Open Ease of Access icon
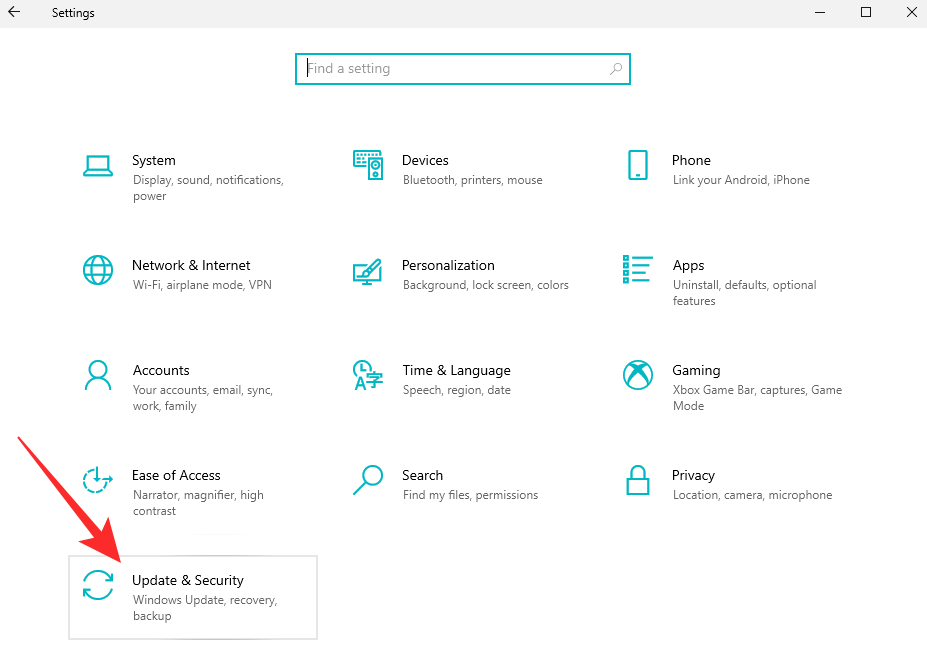Viewport: 927px width, 651px height. point(98,480)
